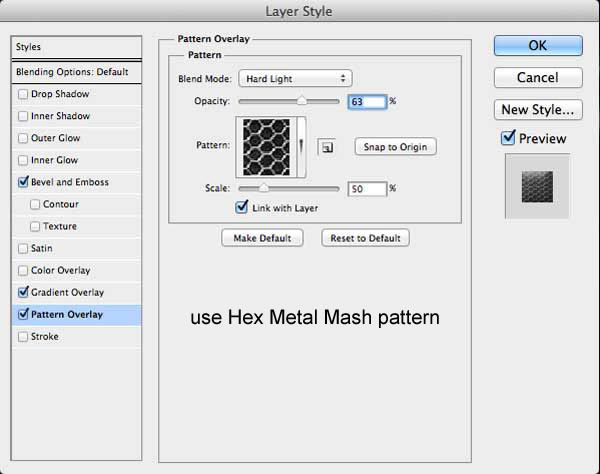The height and width of the screenshot is (474, 600).
Task: Confirm with the OK button
Action: click(538, 46)
